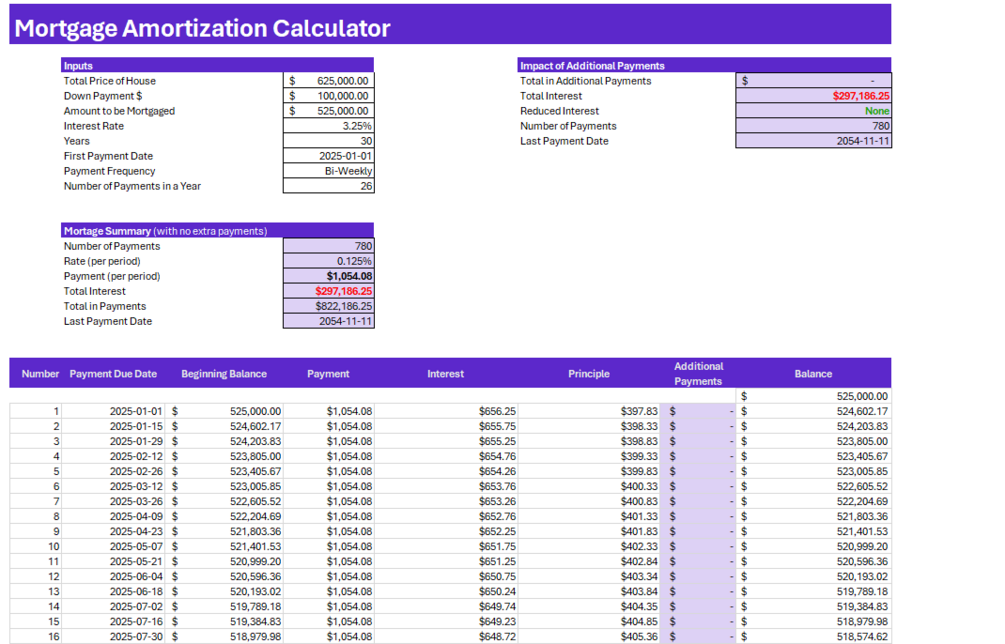
Task: Select the bold $1,054.08 payment per period
Action: click(329, 276)
